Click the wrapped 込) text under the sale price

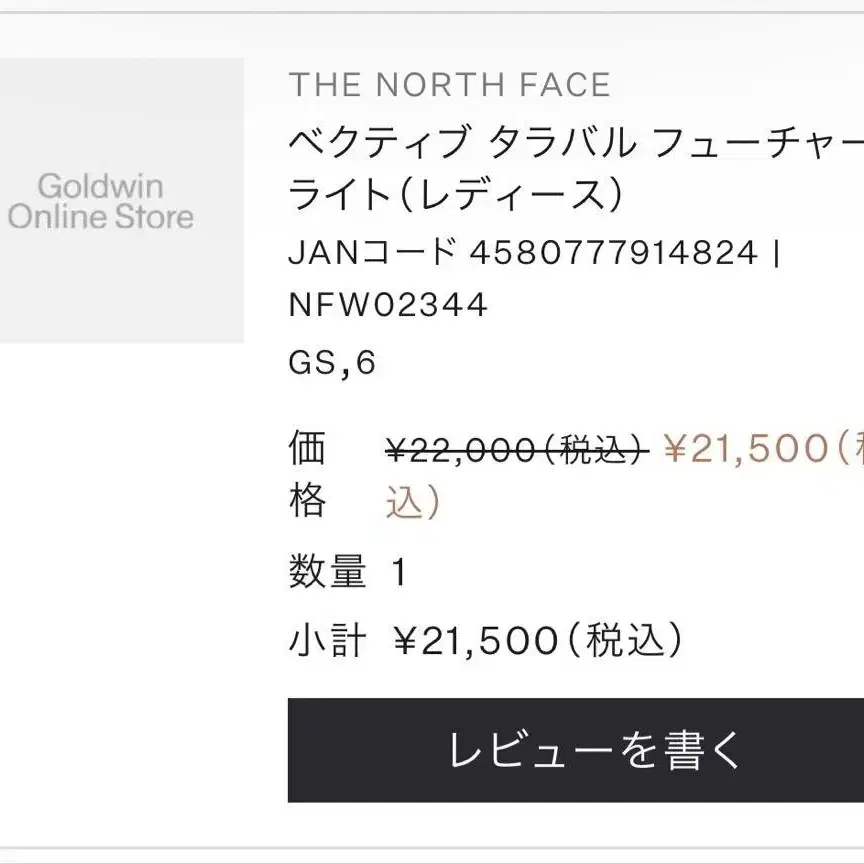[x=413, y=502]
